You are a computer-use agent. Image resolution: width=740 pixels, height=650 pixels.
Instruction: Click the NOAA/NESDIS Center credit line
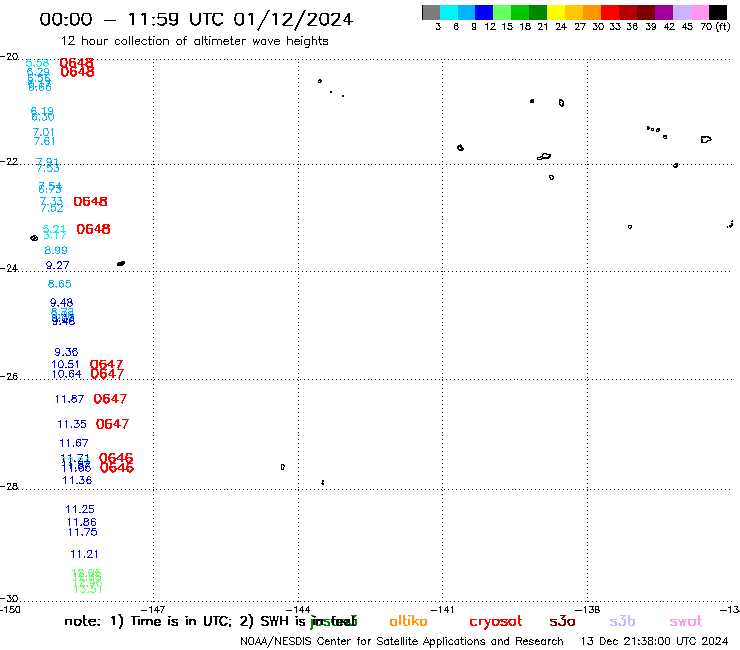[402, 641]
